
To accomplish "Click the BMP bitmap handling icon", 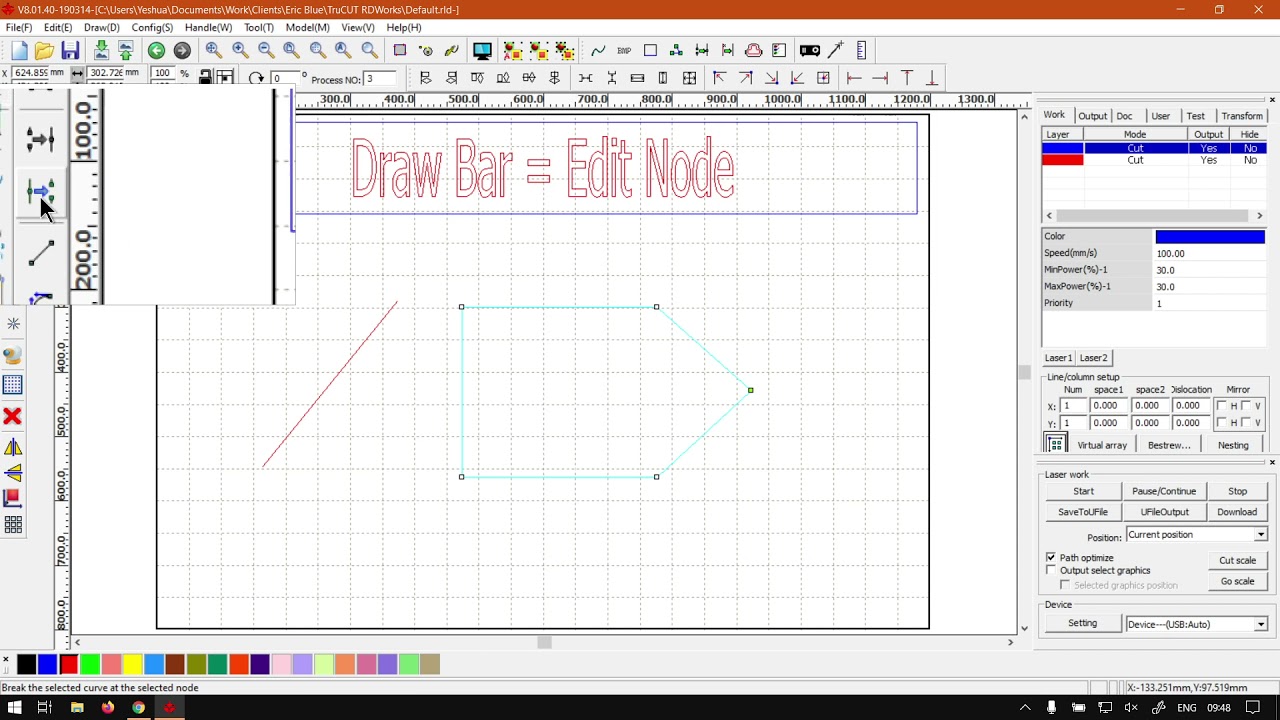I will click(x=624, y=51).
